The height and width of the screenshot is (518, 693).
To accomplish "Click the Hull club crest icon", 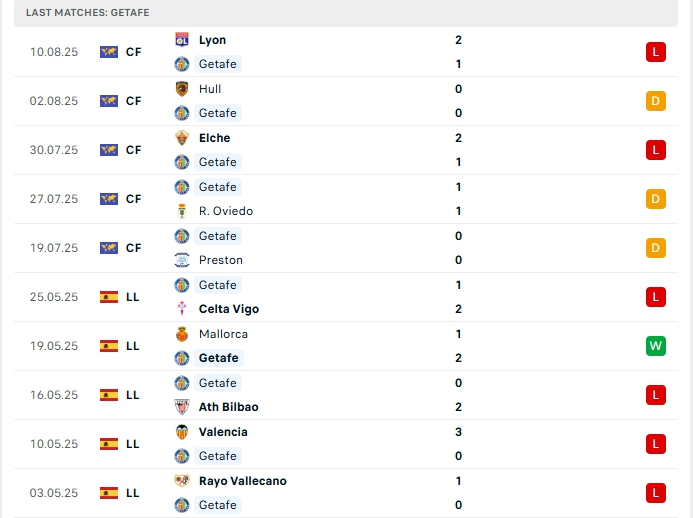I will coord(182,89).
